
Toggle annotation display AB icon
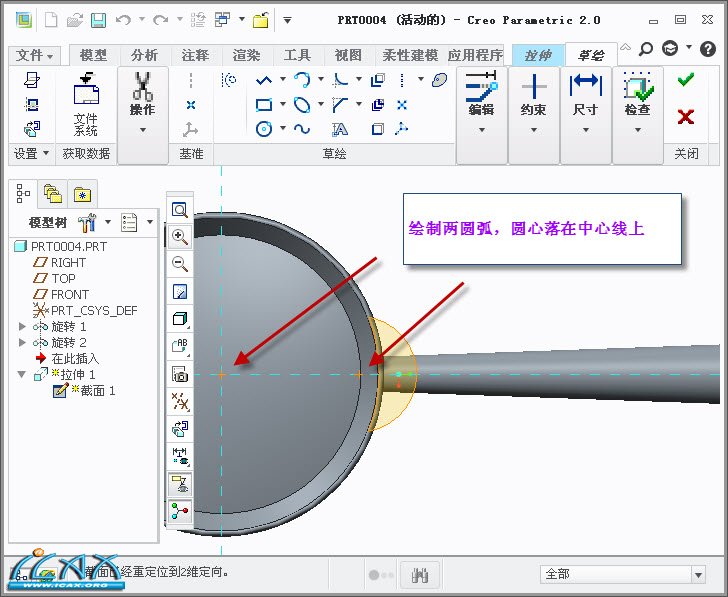(180, 346)
